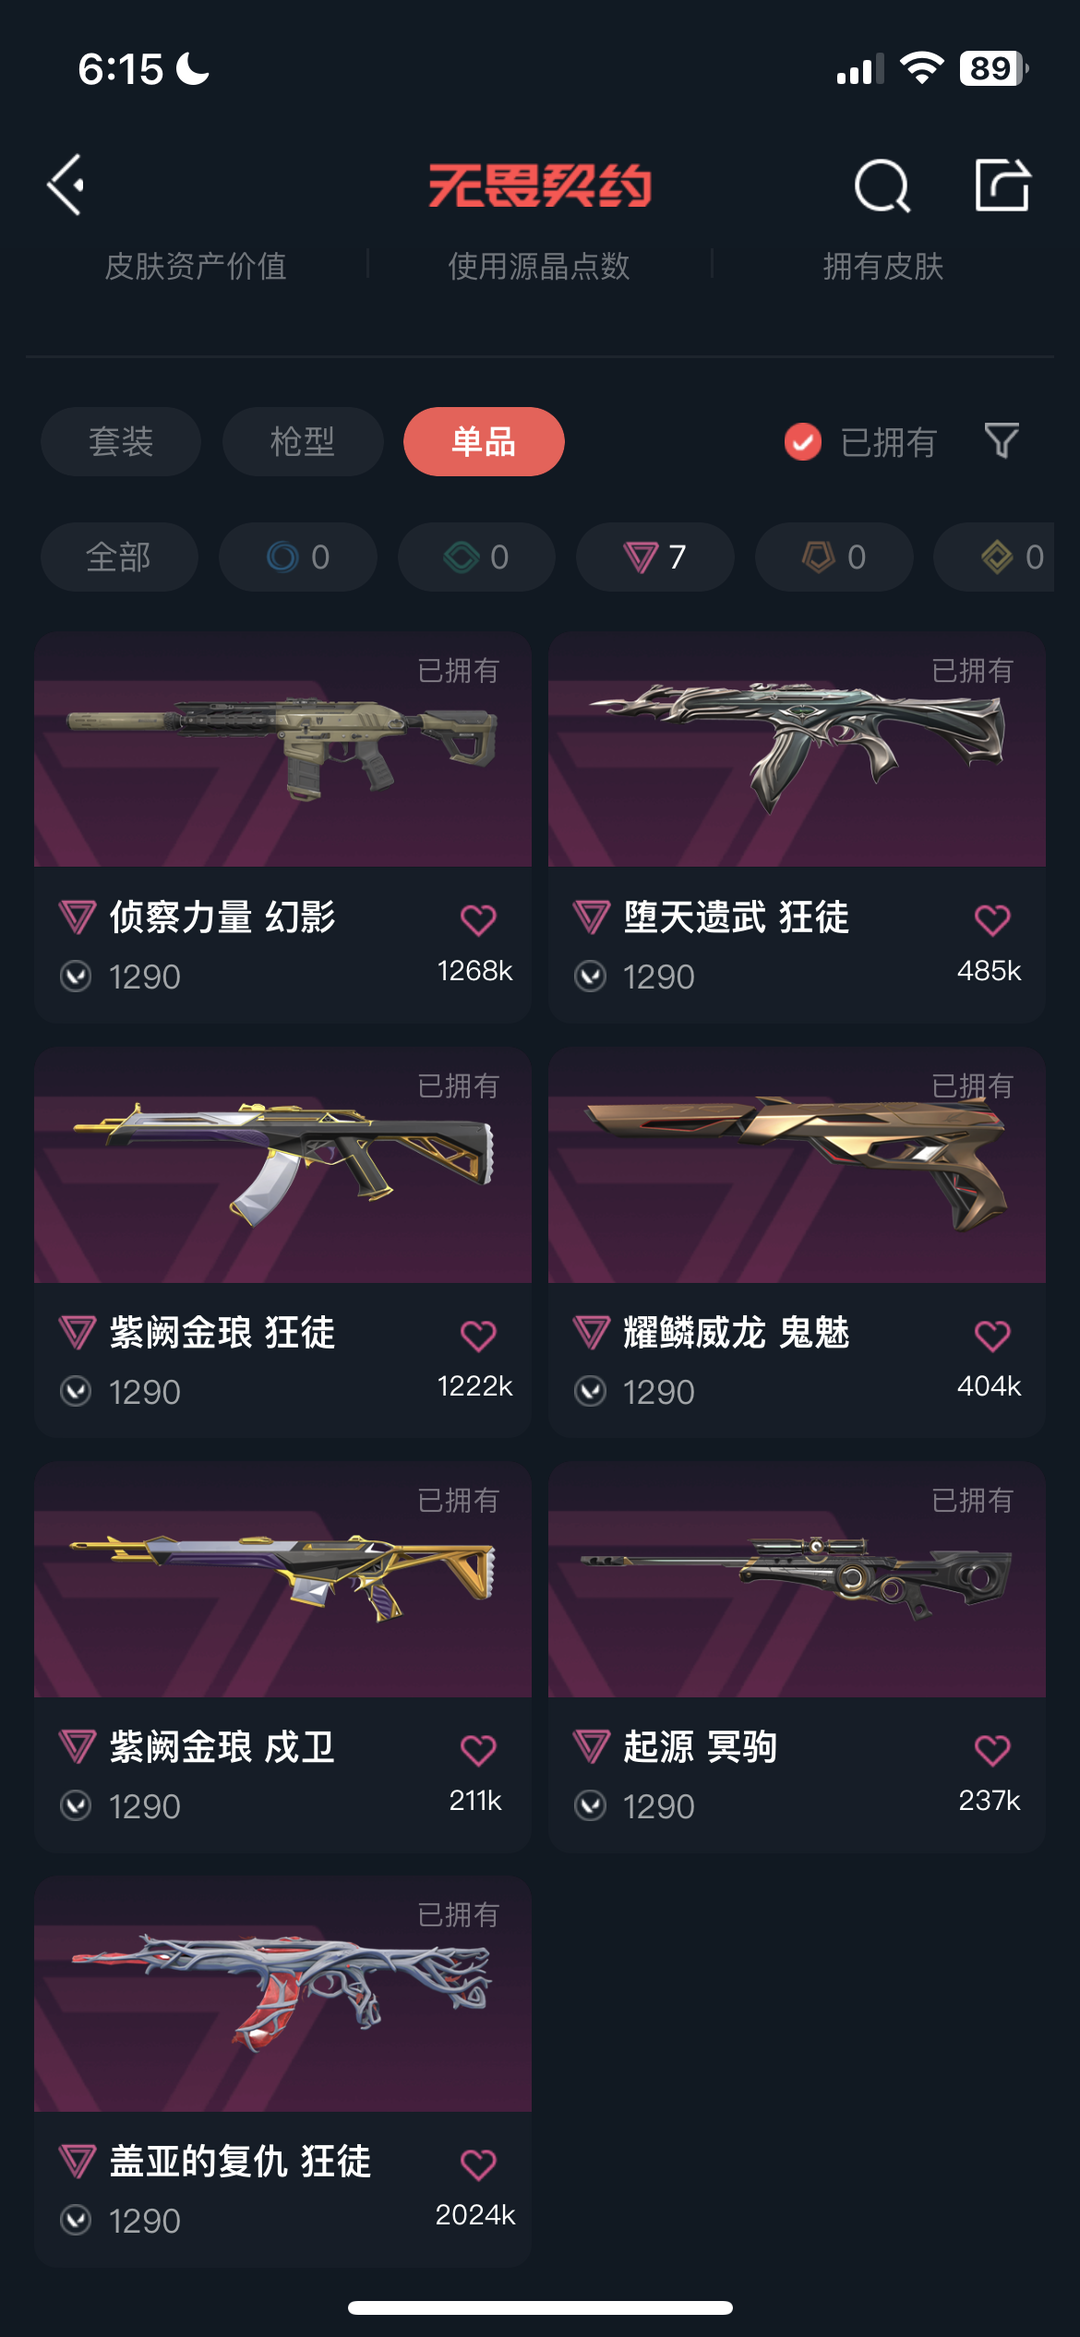
Task: Tap the 皮肤资产价值 stat label
Action: pos(196,266)
